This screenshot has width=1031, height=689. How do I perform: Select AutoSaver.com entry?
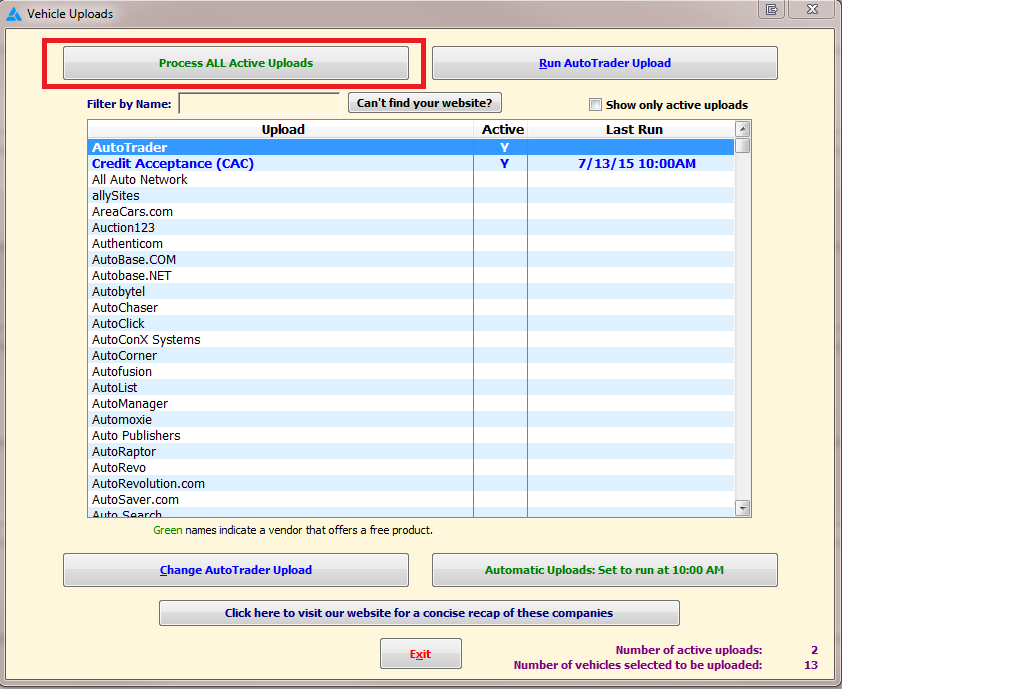click(411, 500)
